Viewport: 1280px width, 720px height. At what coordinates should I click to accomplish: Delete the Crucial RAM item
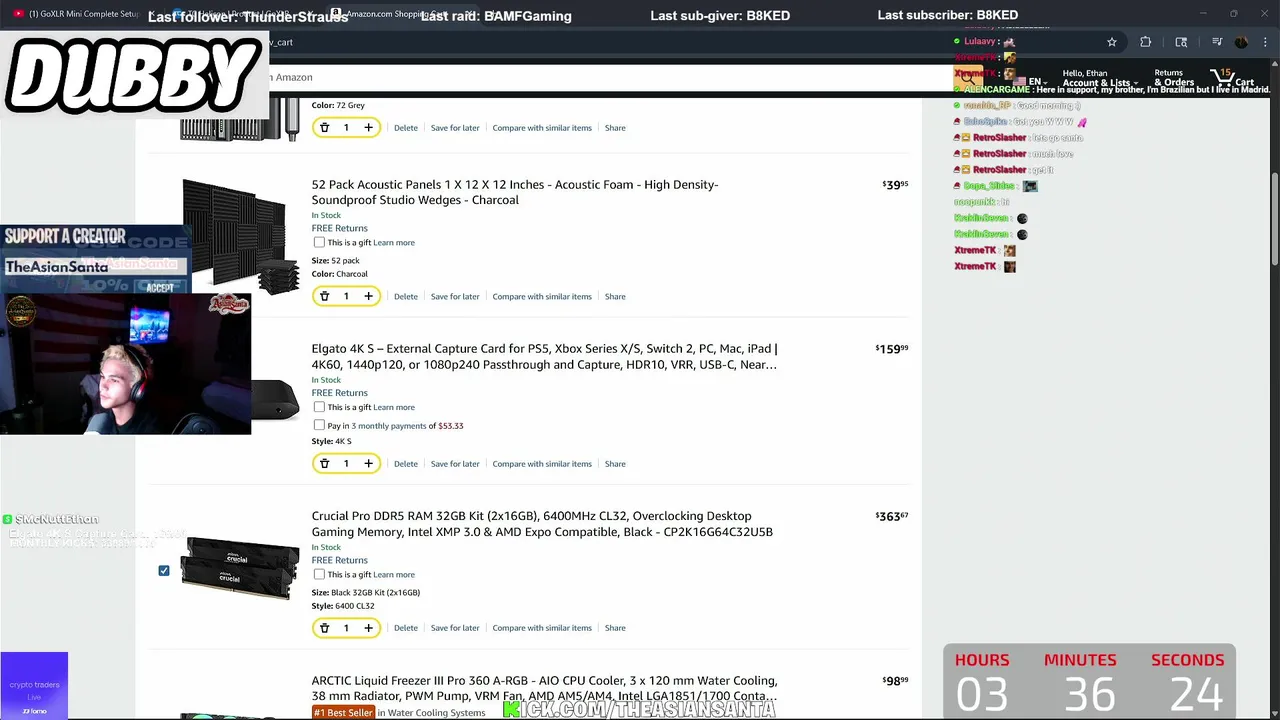click(406, 628)
